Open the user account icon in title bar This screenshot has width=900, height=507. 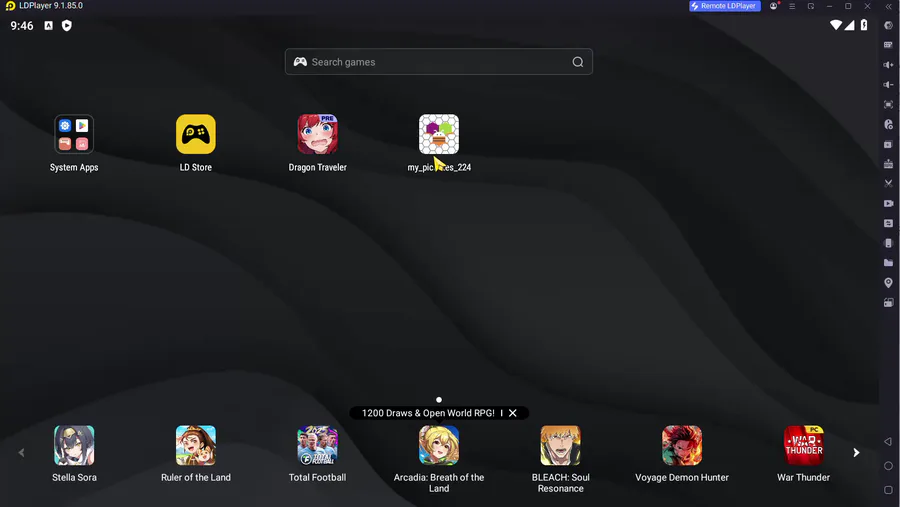click(x=774, y=6)
